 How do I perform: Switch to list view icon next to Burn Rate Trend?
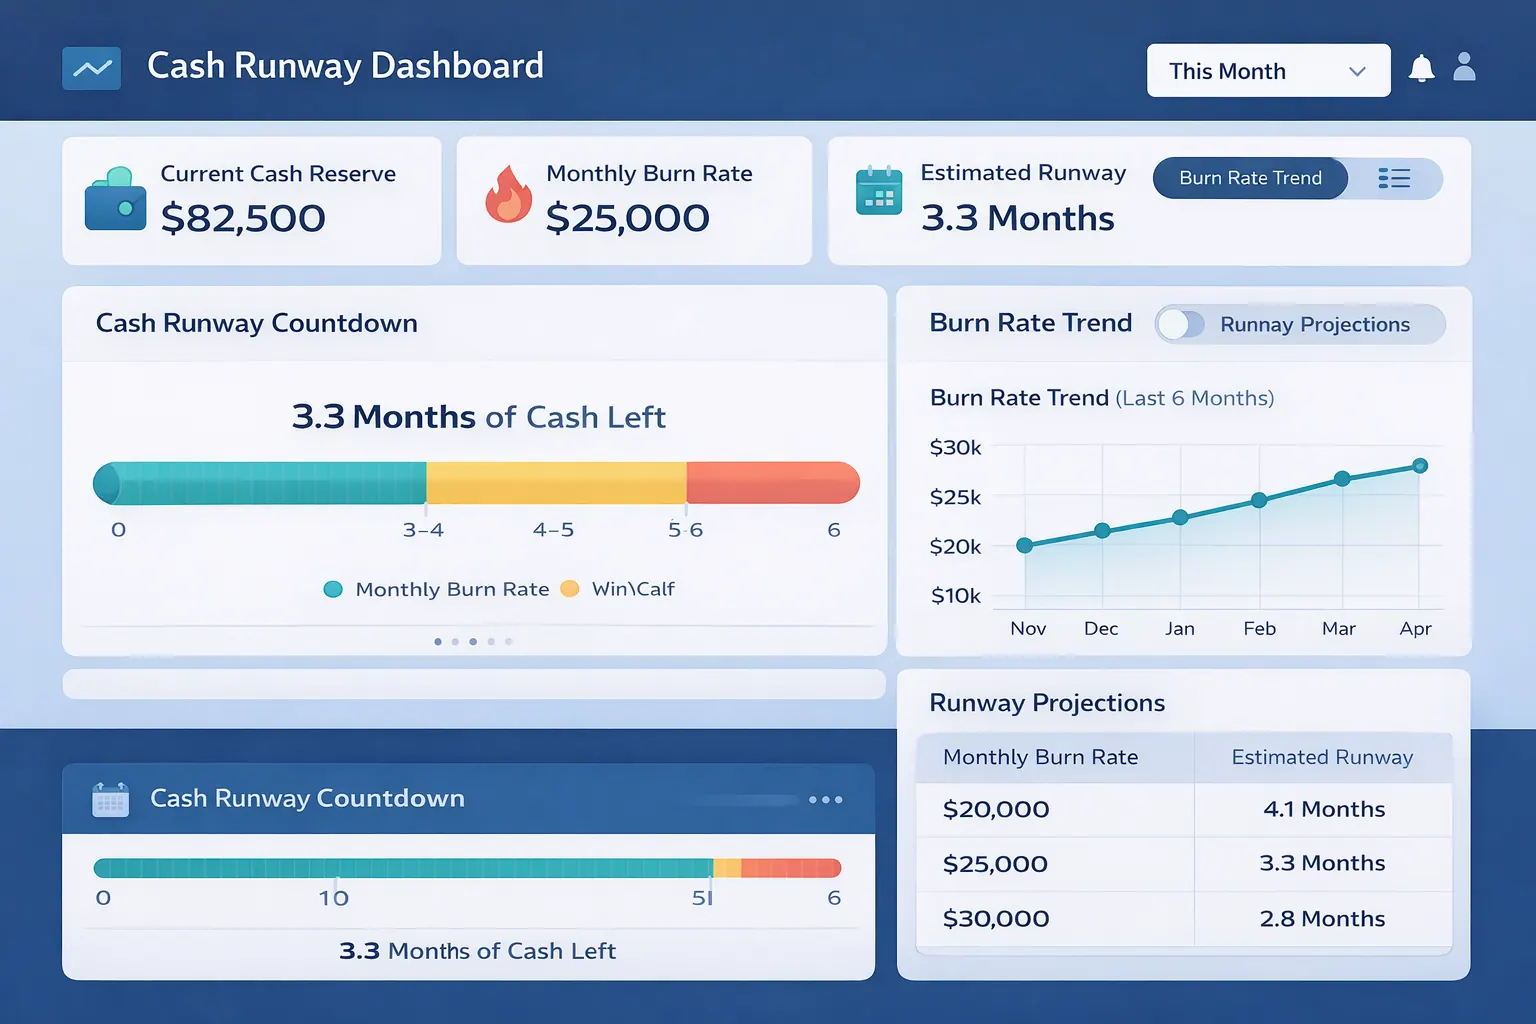coord(1394,178)
